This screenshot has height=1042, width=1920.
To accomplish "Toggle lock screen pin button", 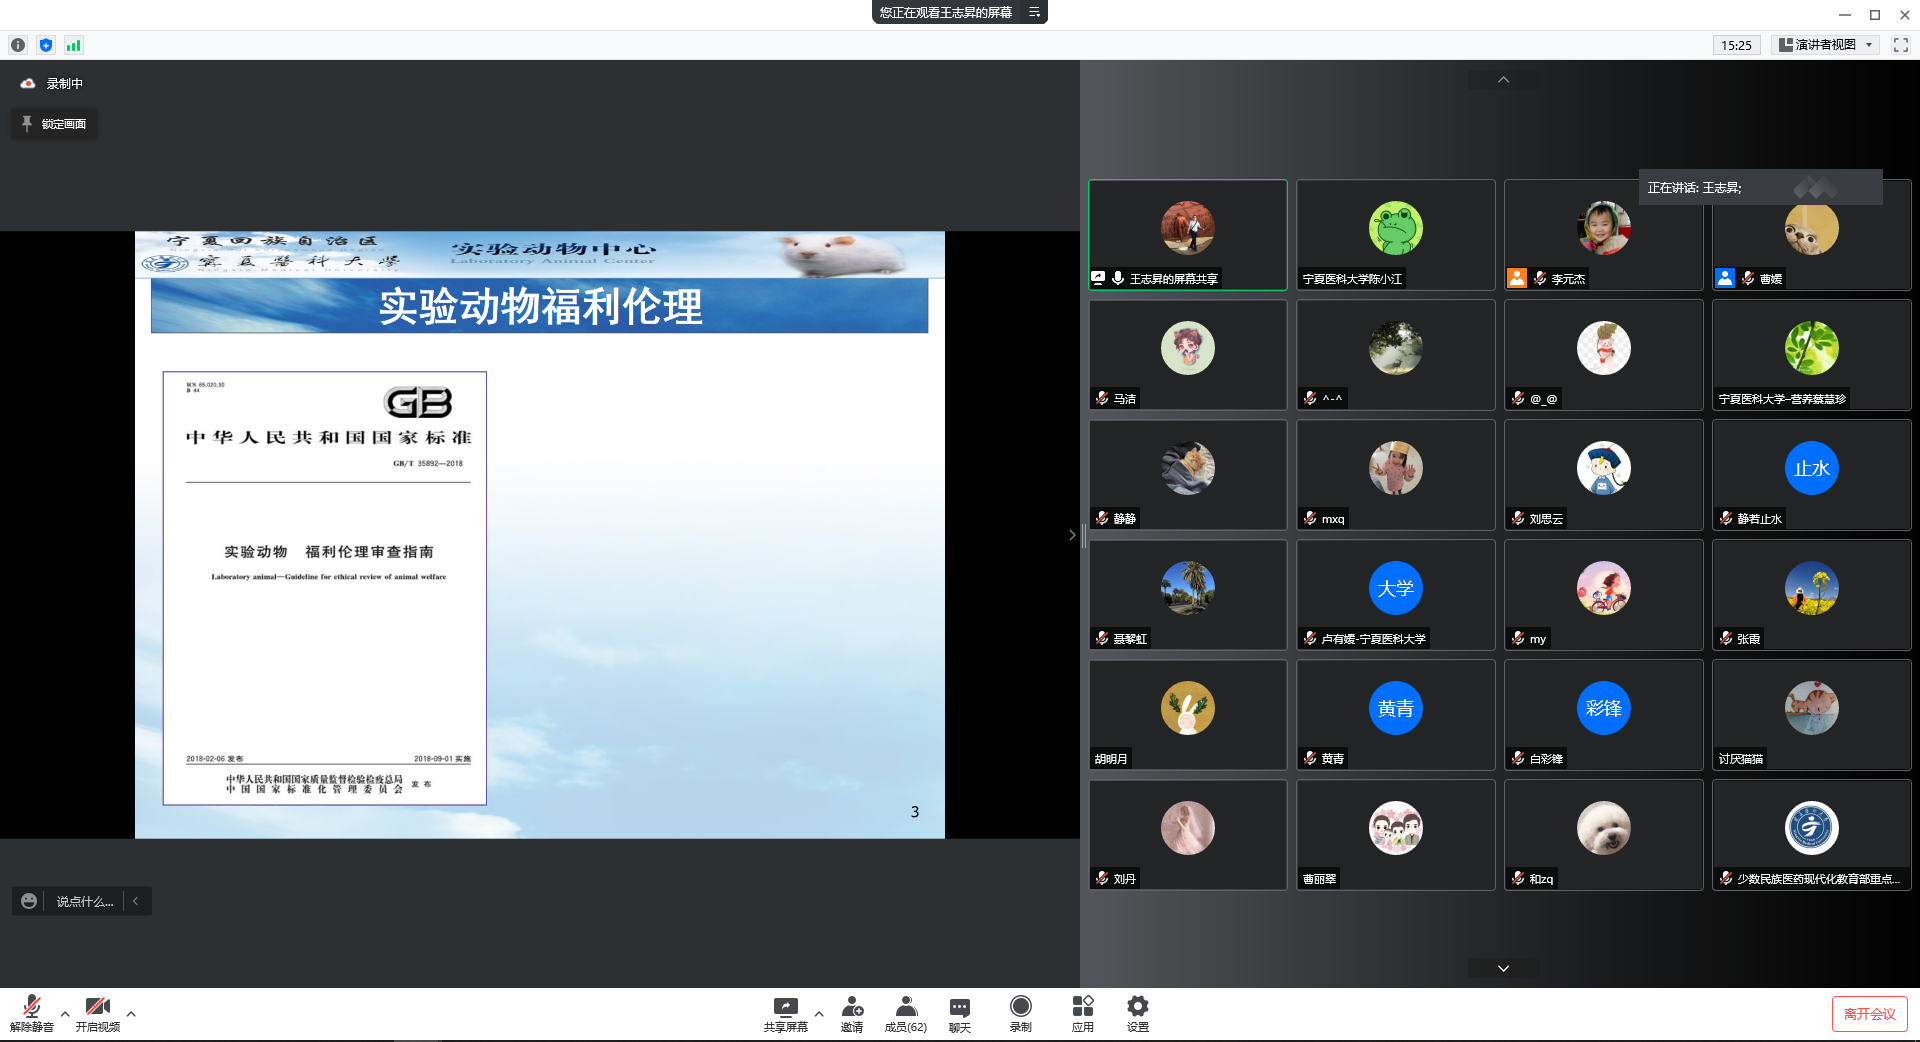I will [54, 124].
